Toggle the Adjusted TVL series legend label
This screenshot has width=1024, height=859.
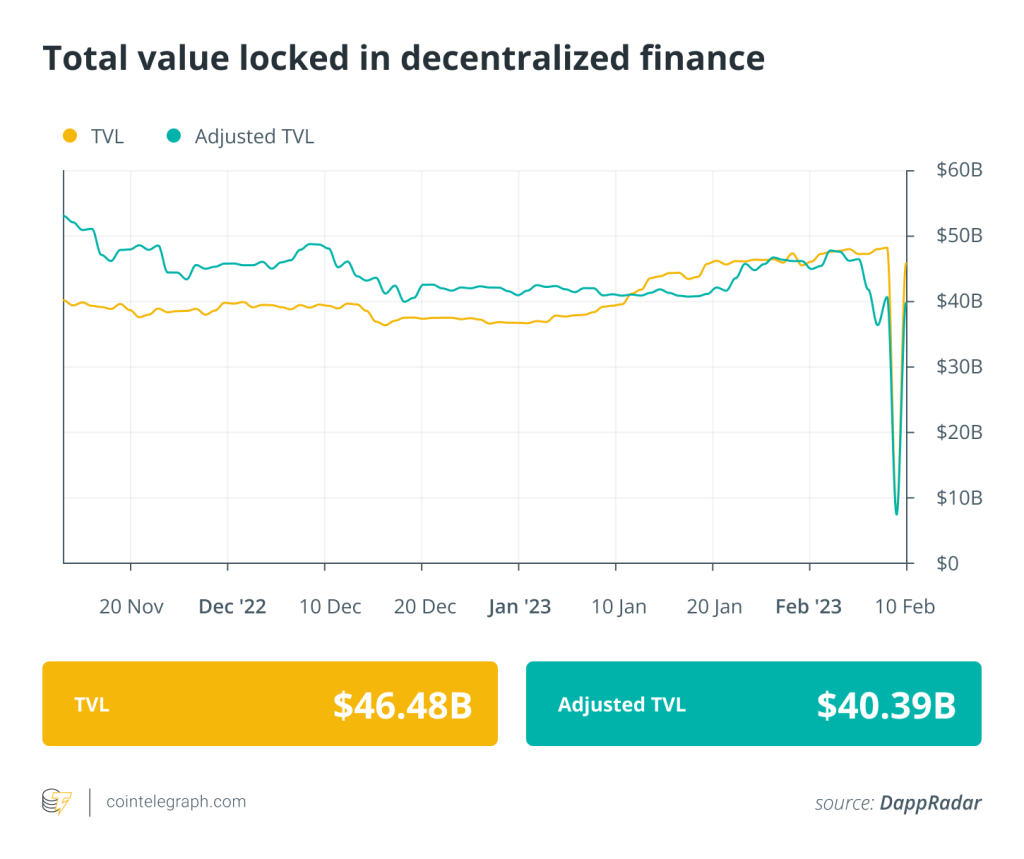coord(254,136)
